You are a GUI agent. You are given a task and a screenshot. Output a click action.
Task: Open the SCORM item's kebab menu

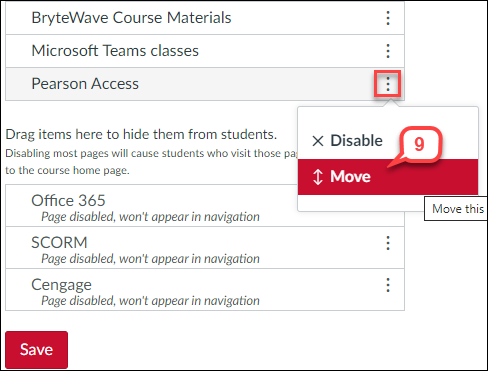click(x=388, y=243)
